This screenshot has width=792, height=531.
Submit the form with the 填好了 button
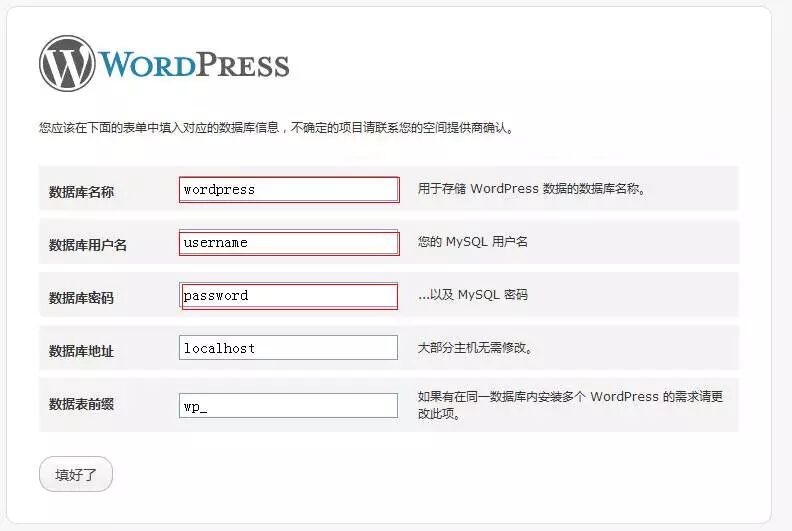pos(76,474)
